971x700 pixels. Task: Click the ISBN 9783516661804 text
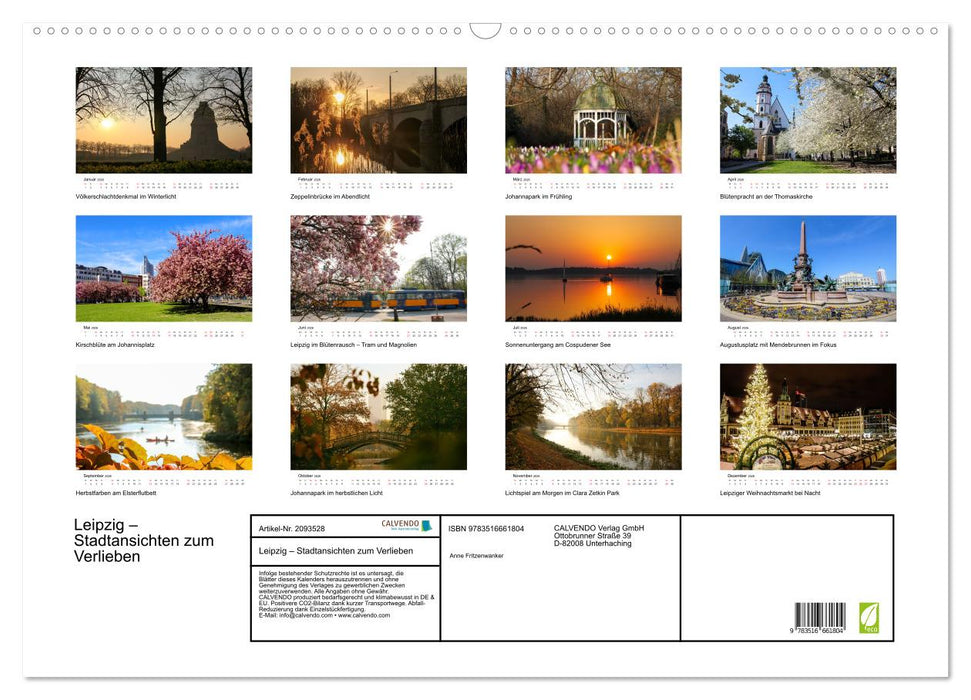(x=486, y=528)
